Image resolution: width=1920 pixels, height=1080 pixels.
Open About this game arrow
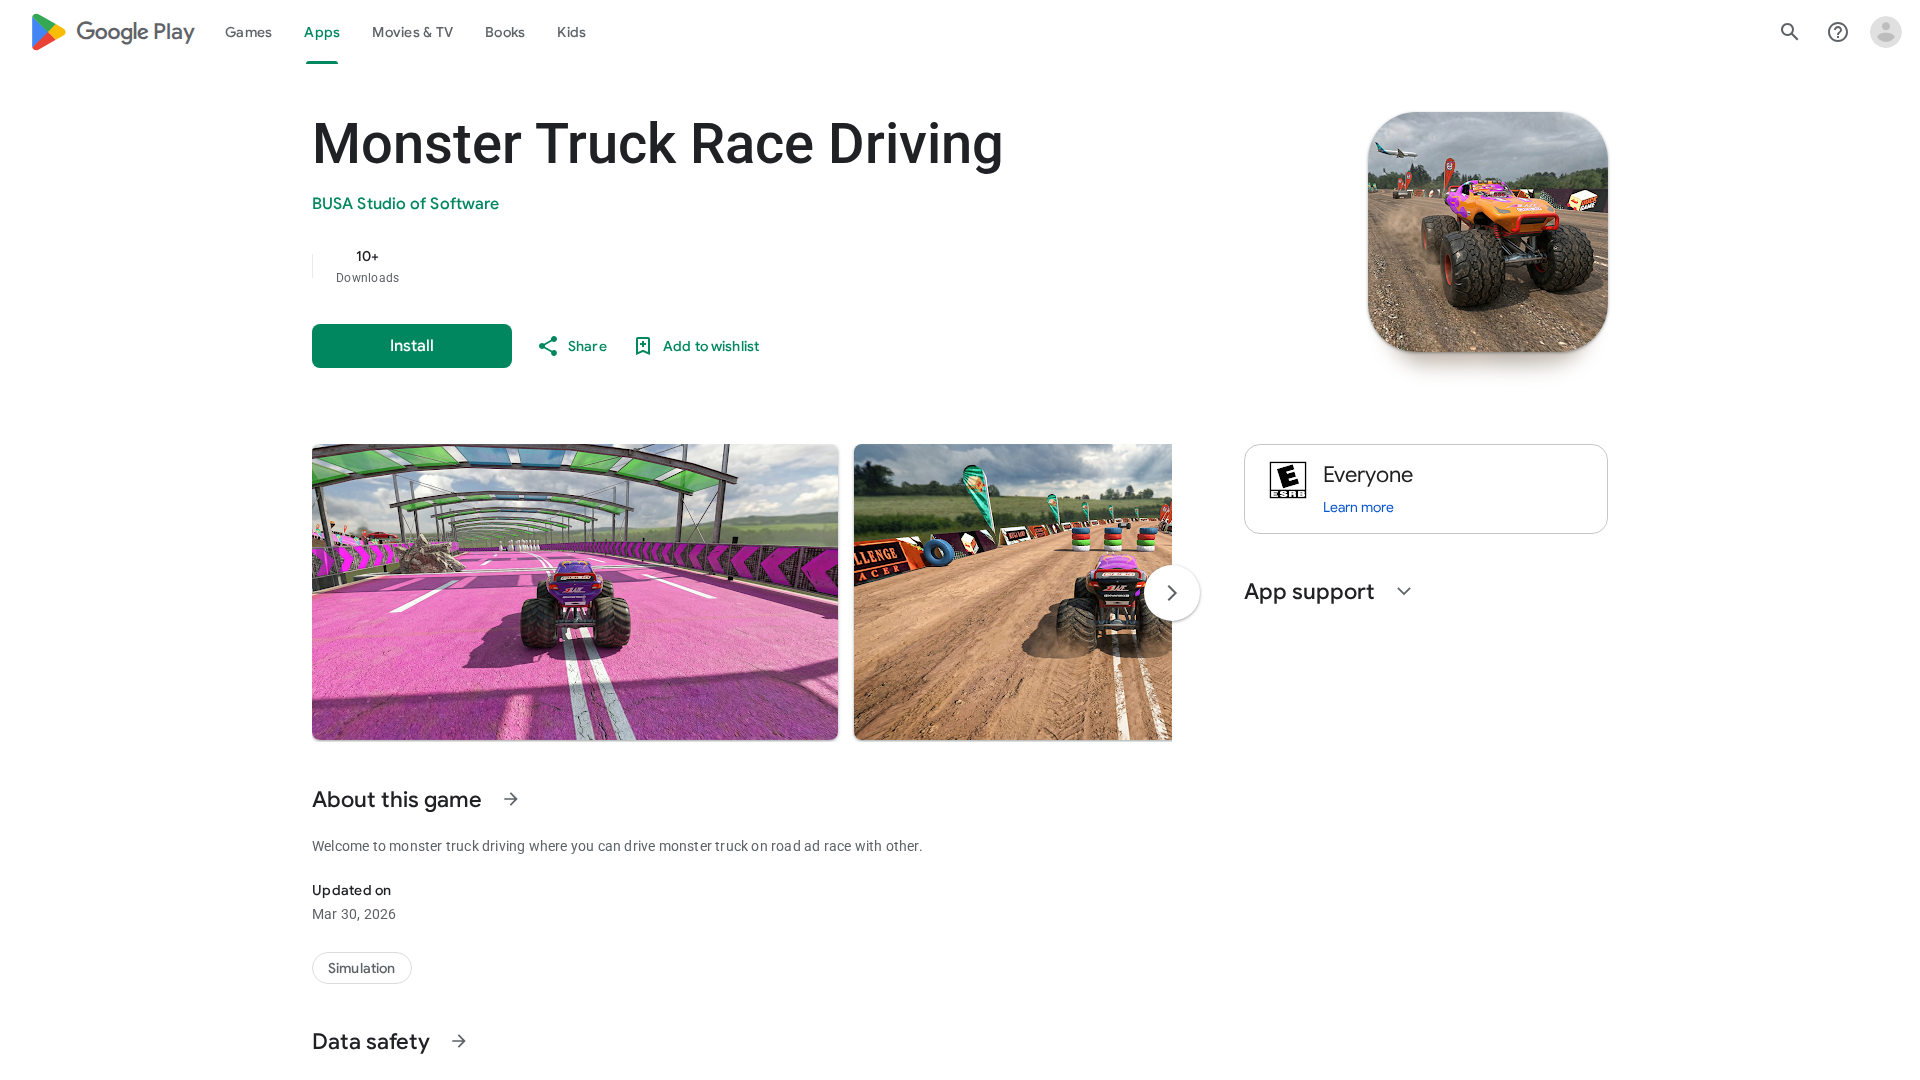pyautogui.click(x=511, y=799)
